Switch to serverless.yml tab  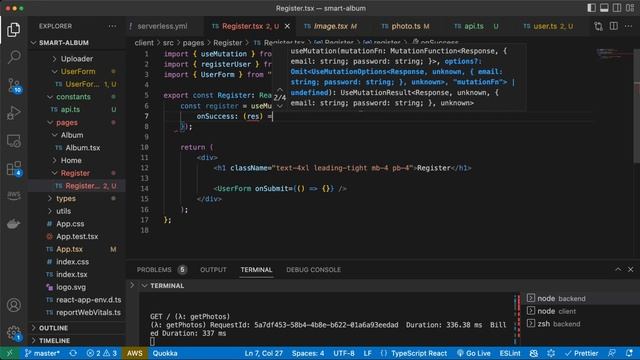pyautogui.click(x=162, y=26)
